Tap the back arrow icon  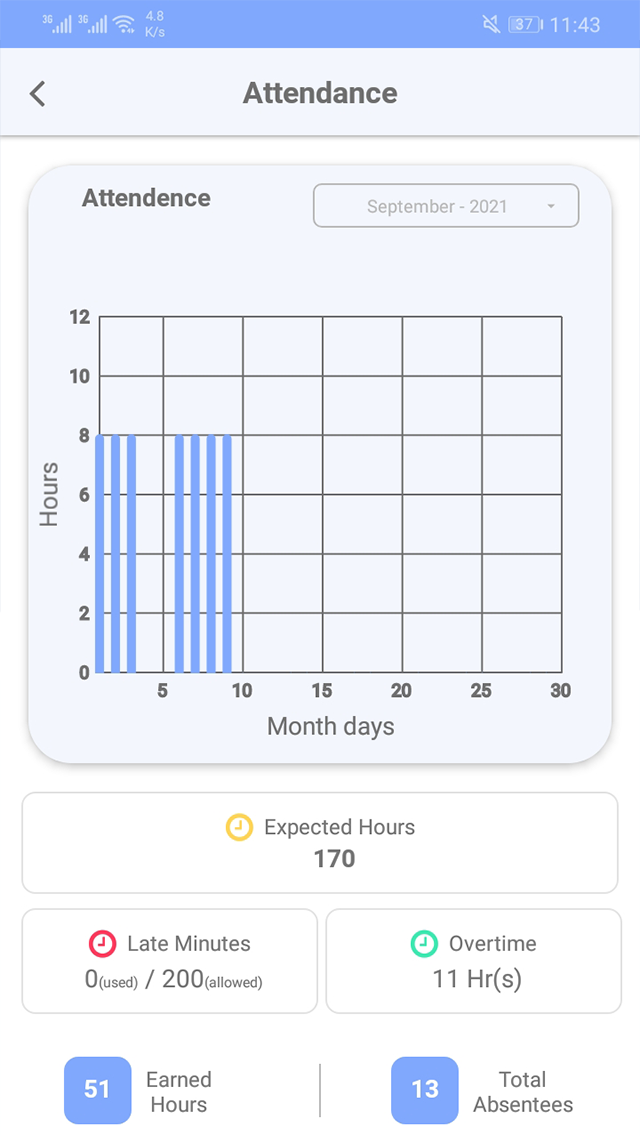pyautogui.click(x=38, y=94)
